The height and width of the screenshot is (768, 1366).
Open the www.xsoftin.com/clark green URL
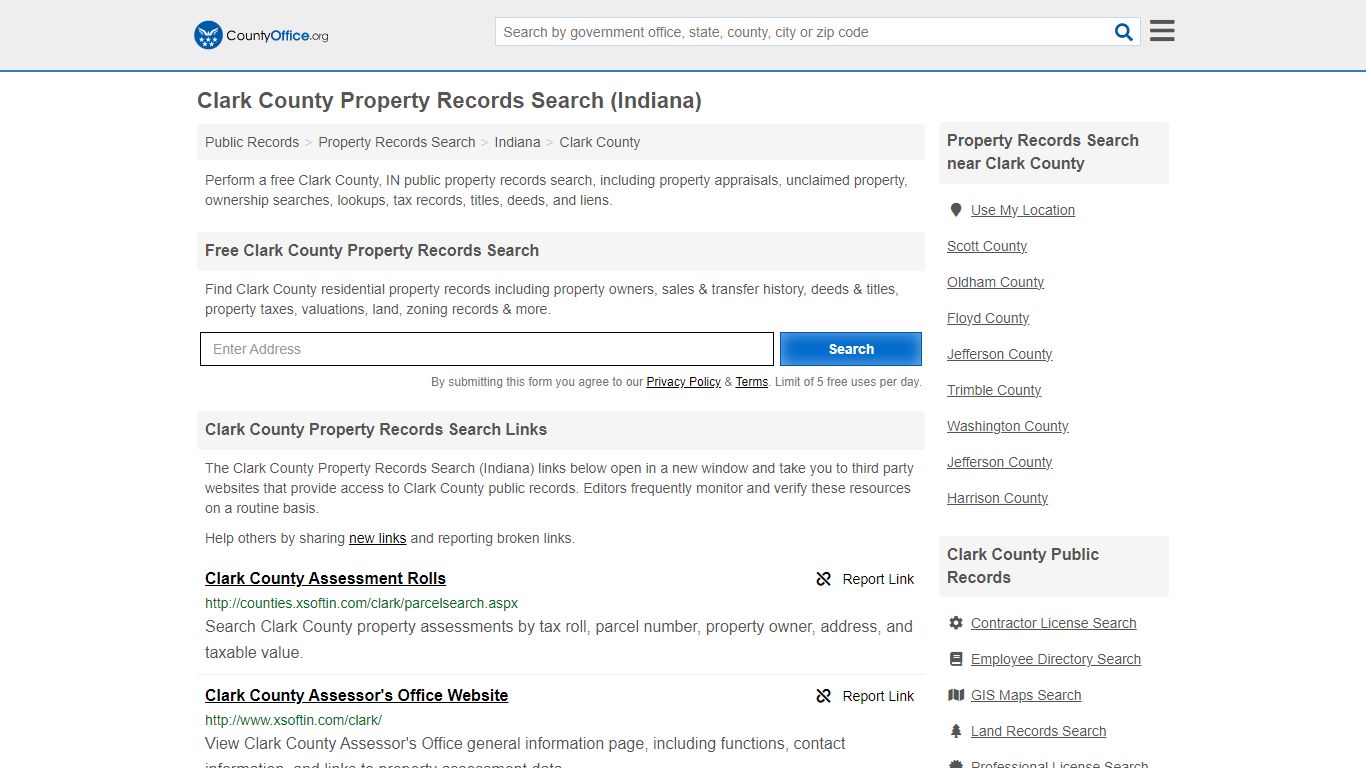[x=293, y=720]
